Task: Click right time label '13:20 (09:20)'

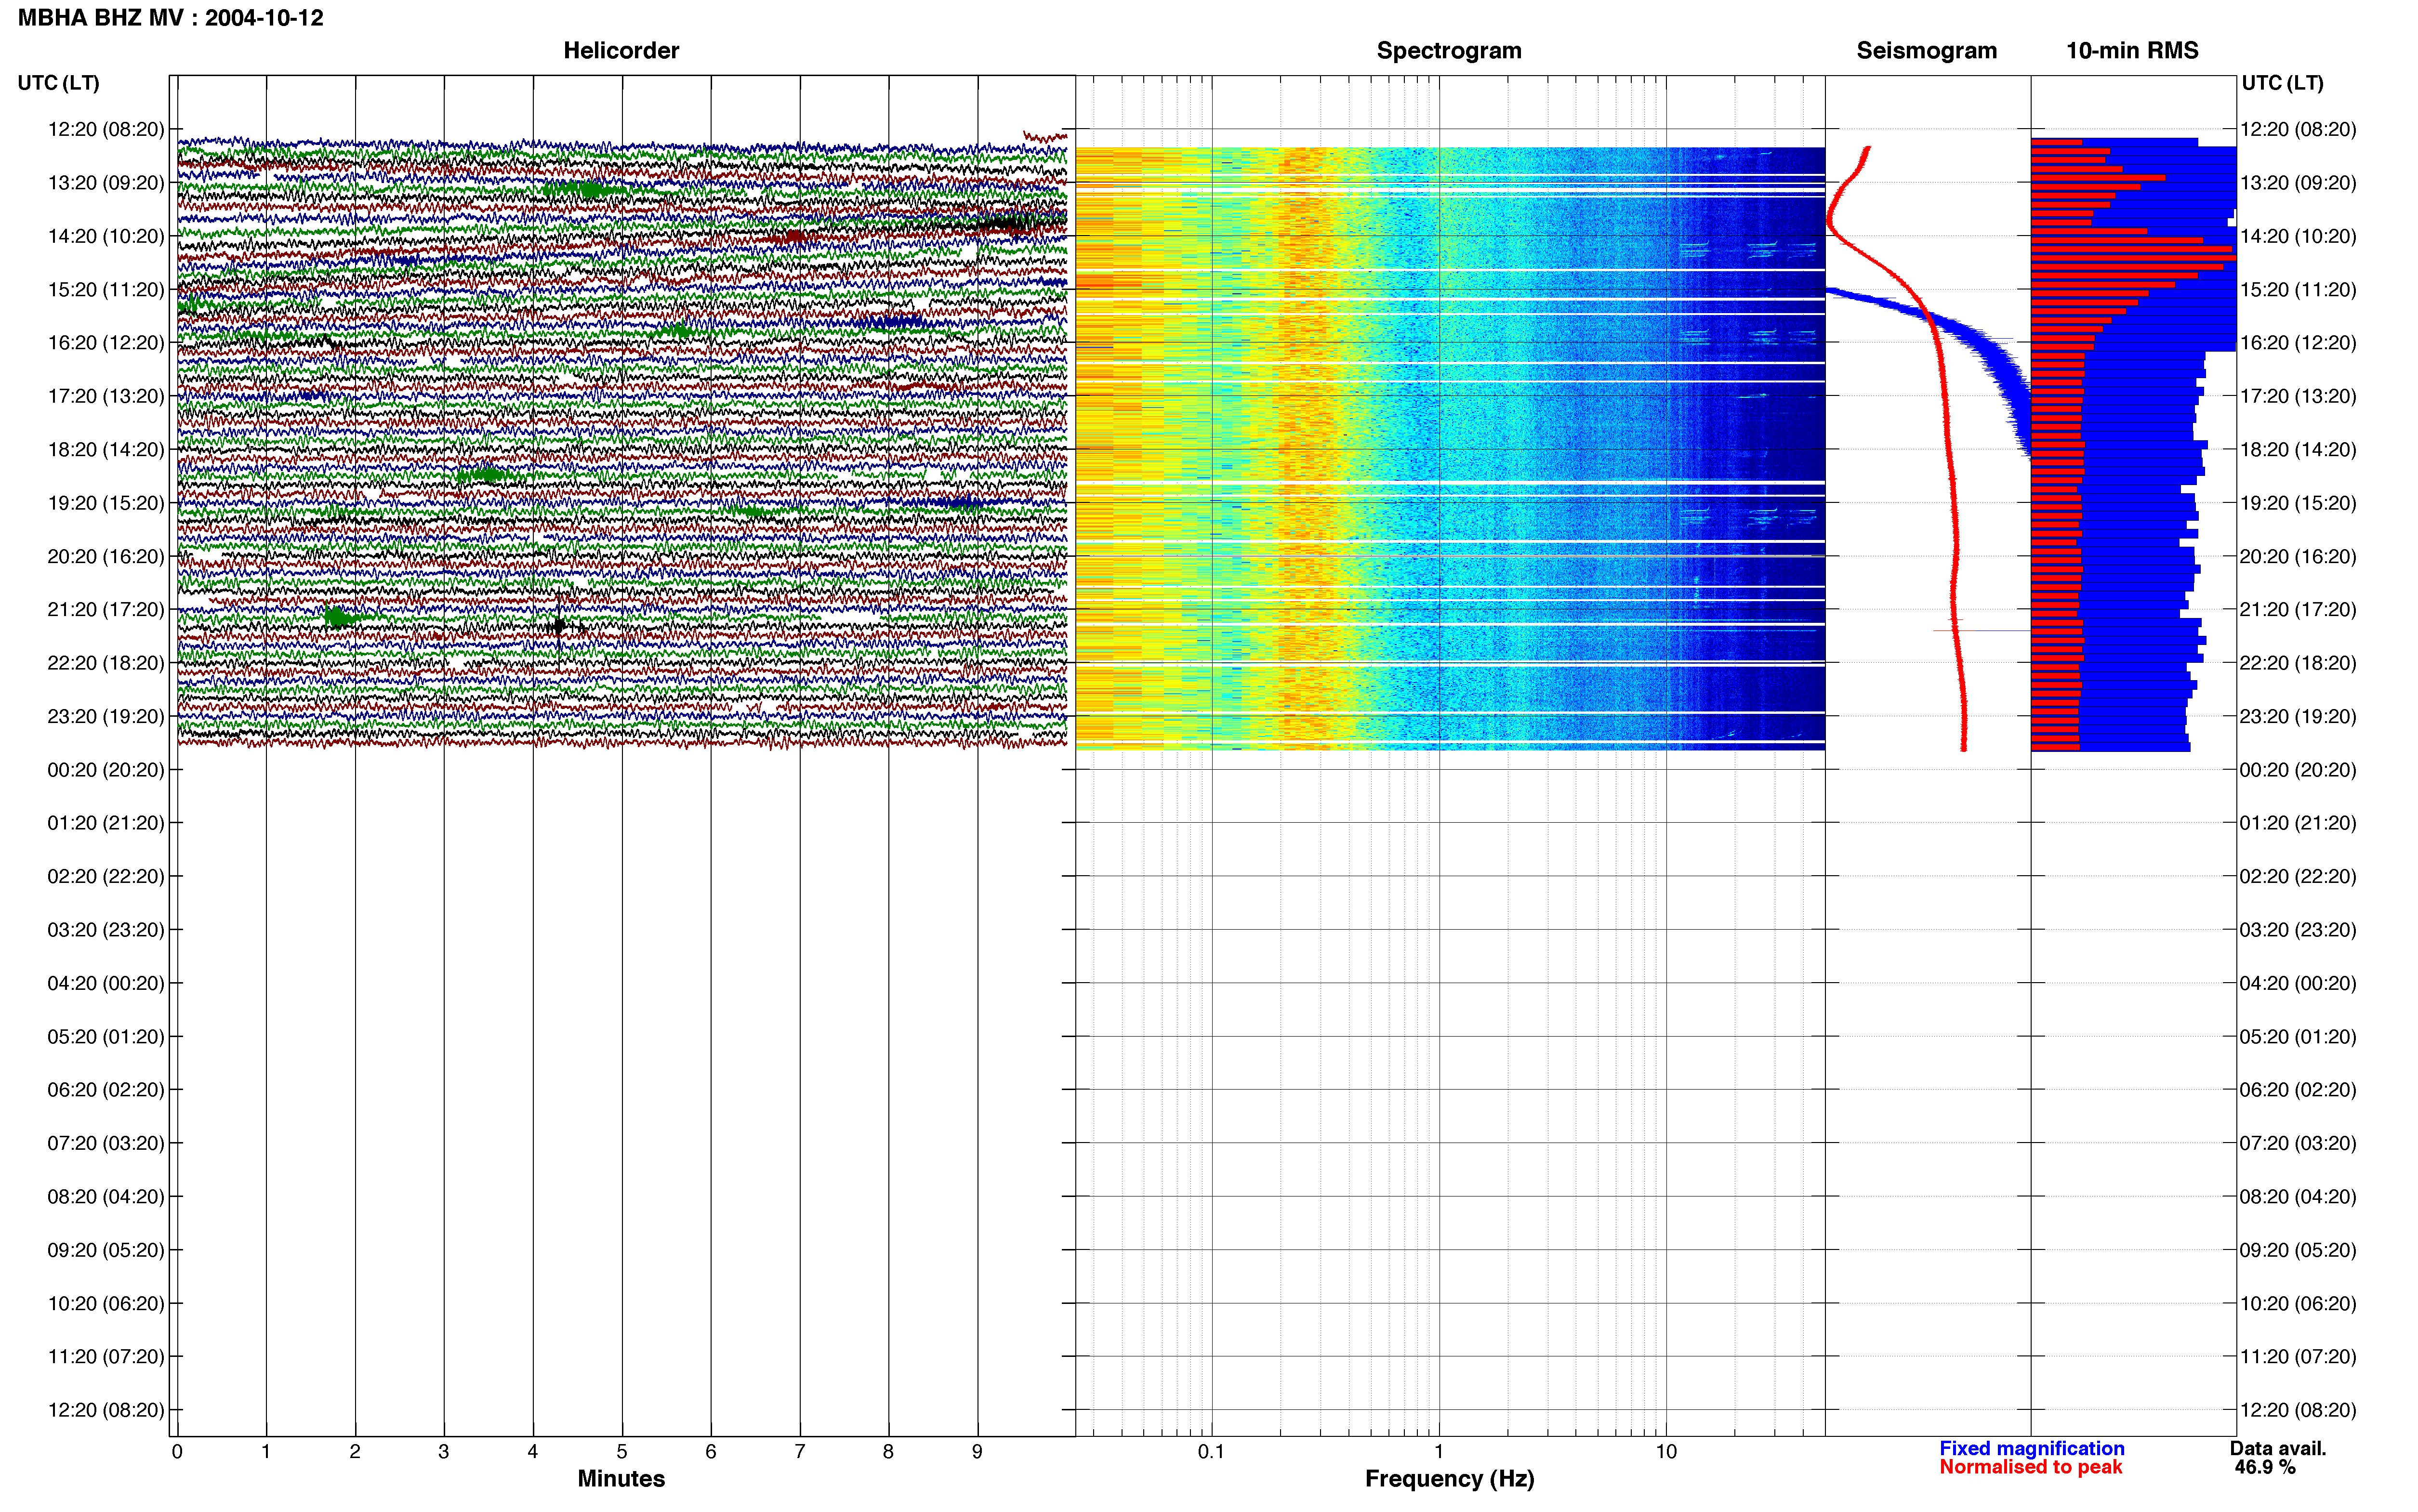Action: tap(2298, 183)
